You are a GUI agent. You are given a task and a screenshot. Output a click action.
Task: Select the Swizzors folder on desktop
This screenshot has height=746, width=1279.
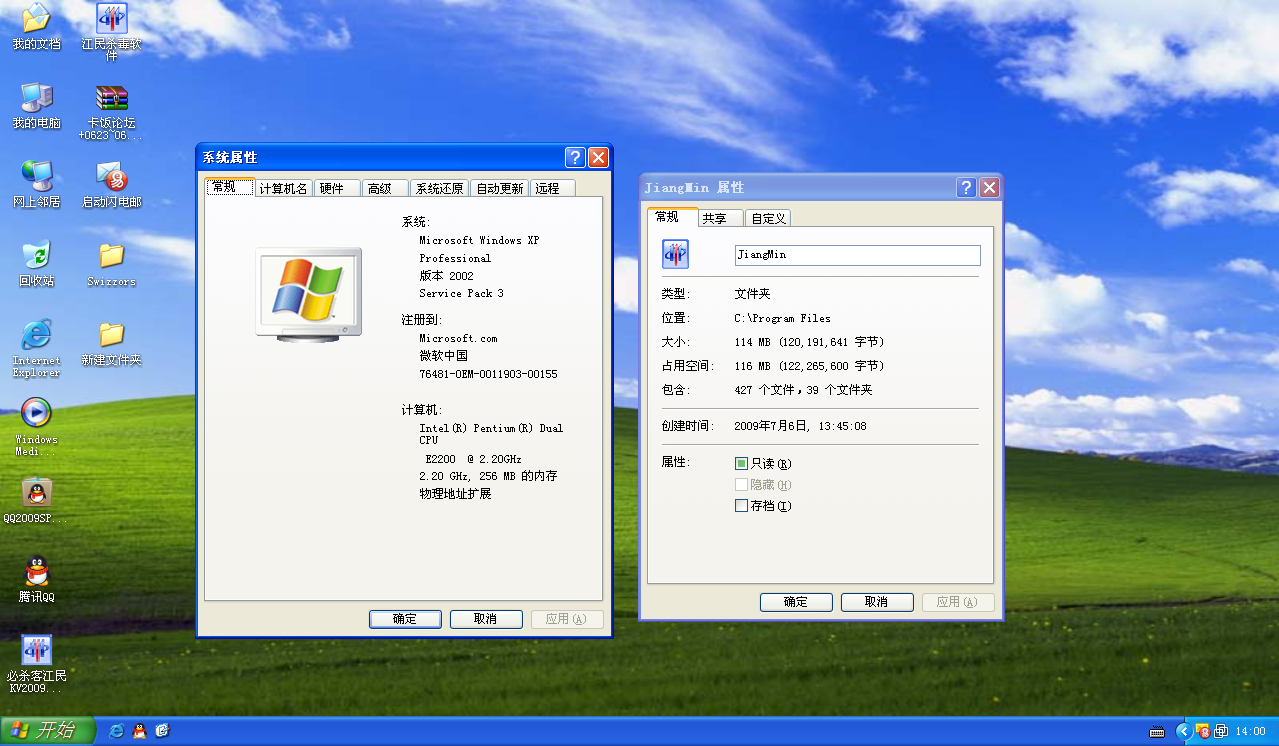pyautogui.click(x=111, y=263)
